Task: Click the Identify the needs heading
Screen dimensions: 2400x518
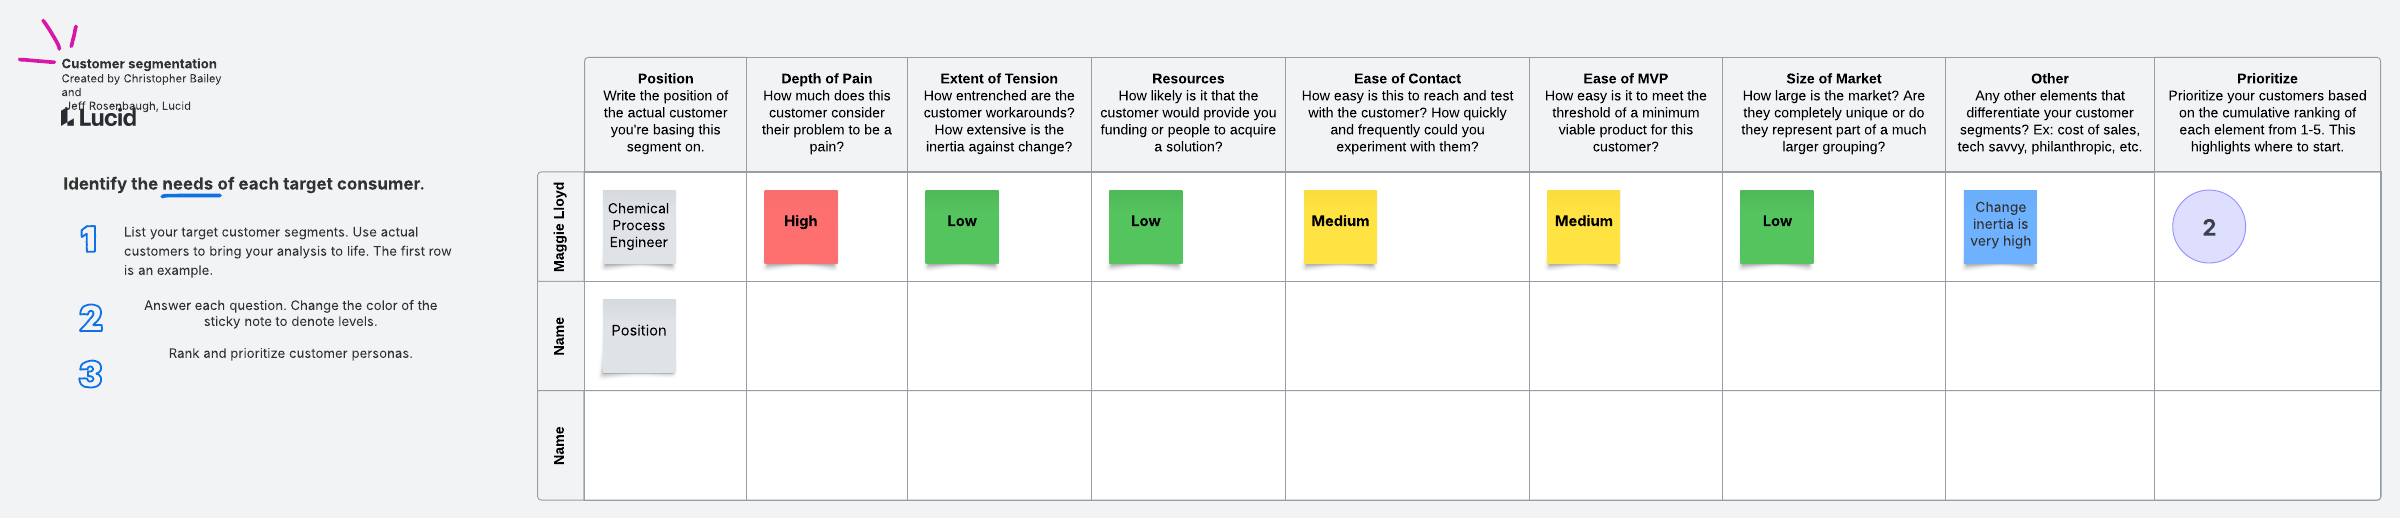Action: [x=243, y=184]
